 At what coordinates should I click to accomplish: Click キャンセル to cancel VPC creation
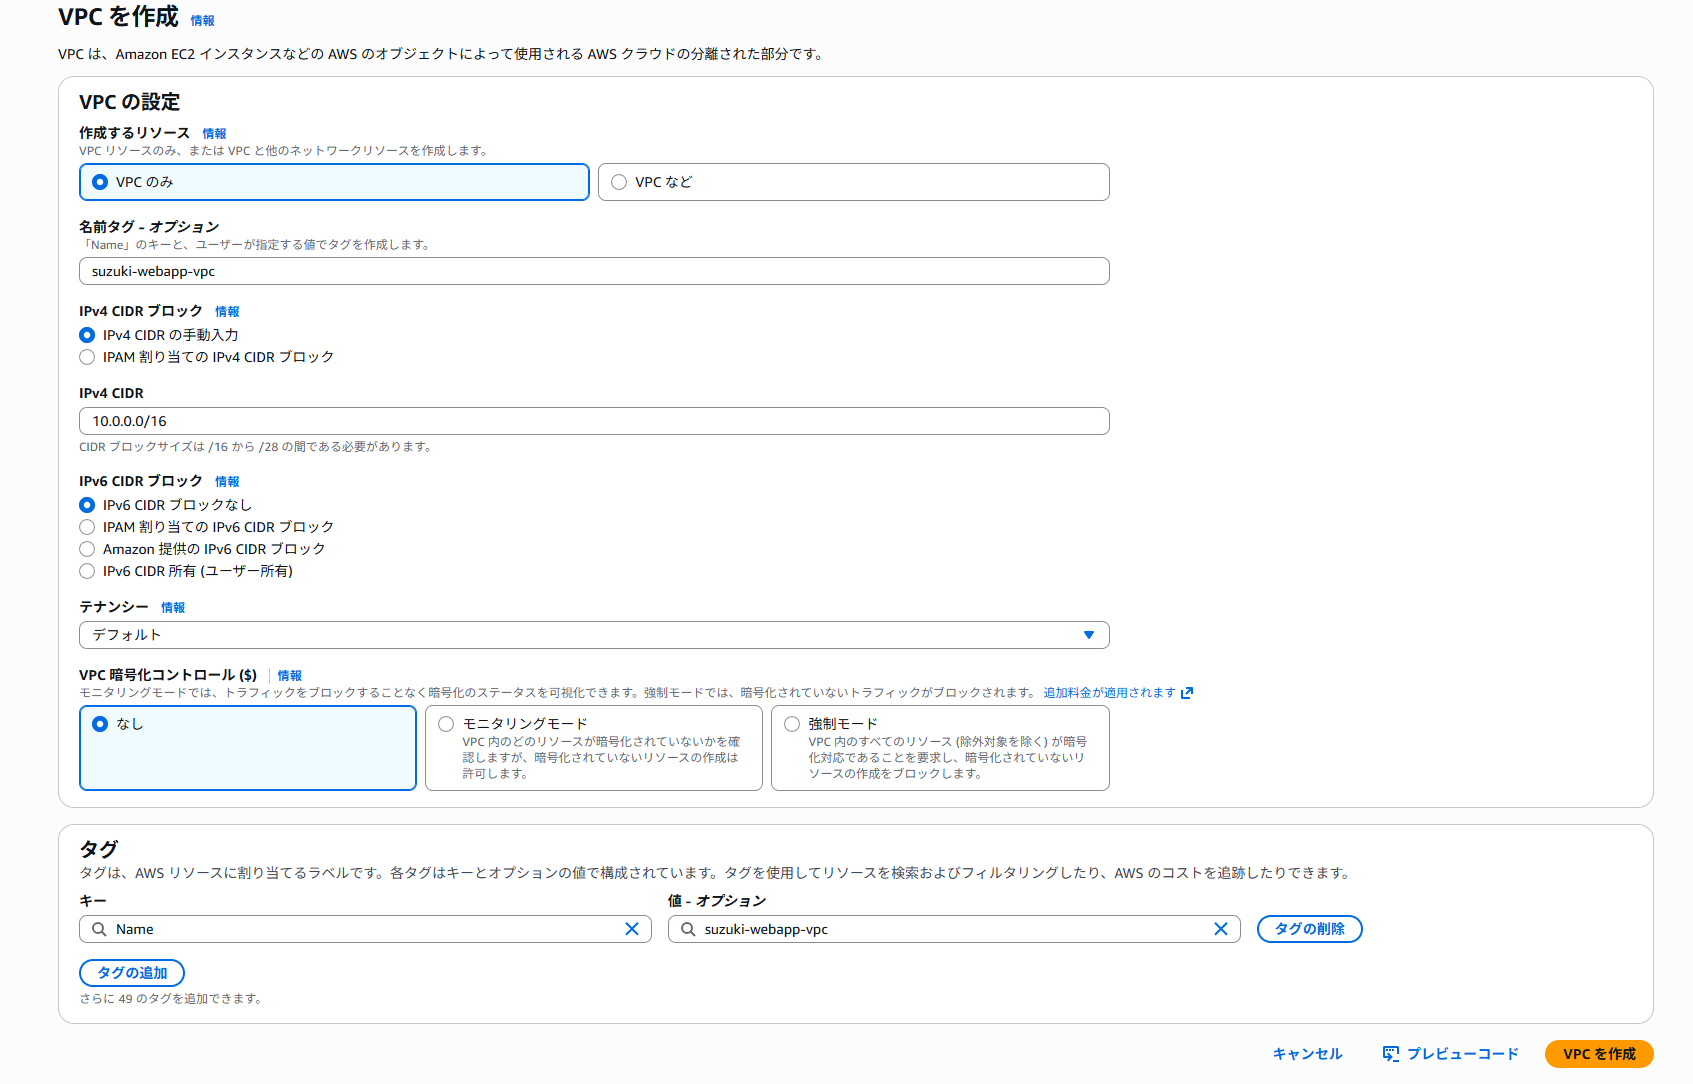point(1307,1053)
